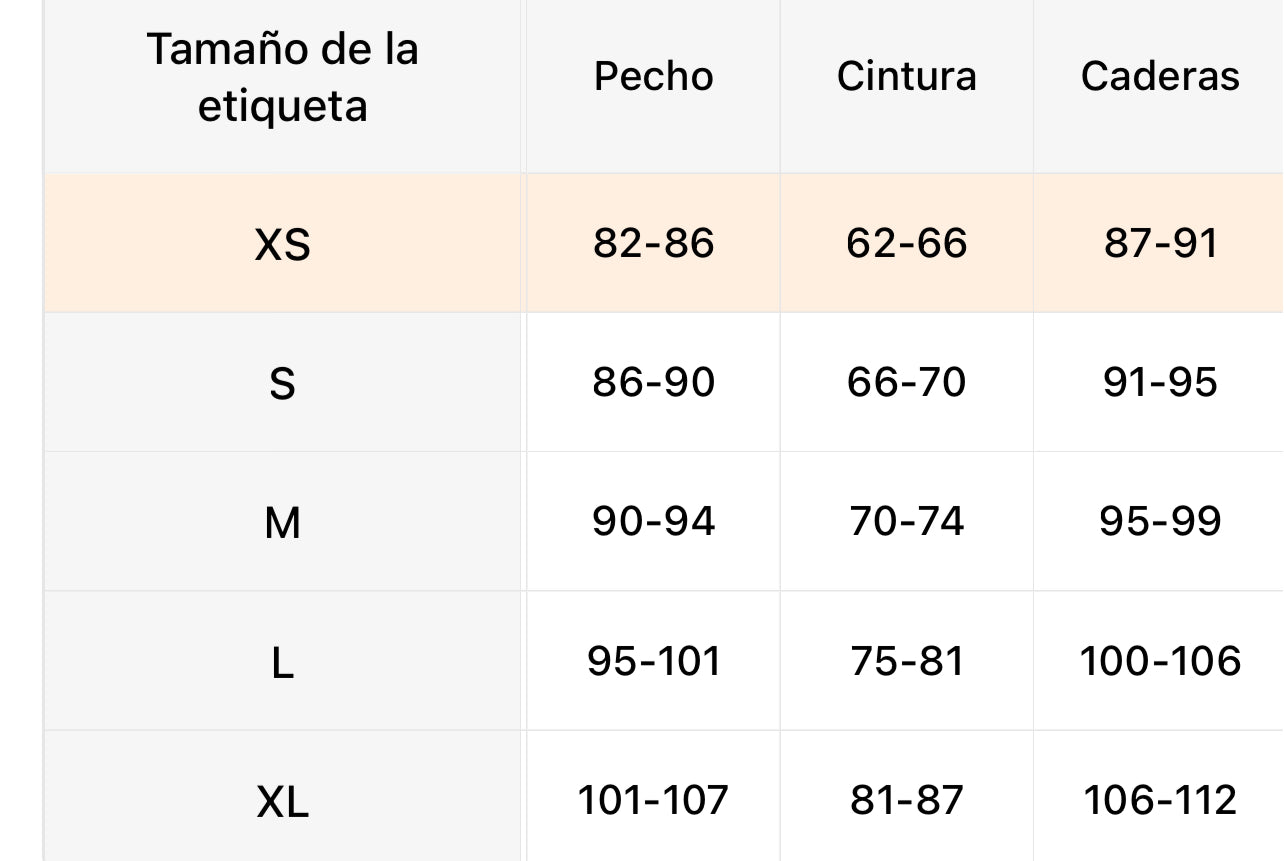The width and height of the screenshot is (1284, 861).
Task: Select the L hips value 100-106
Action: [1160, 661]
